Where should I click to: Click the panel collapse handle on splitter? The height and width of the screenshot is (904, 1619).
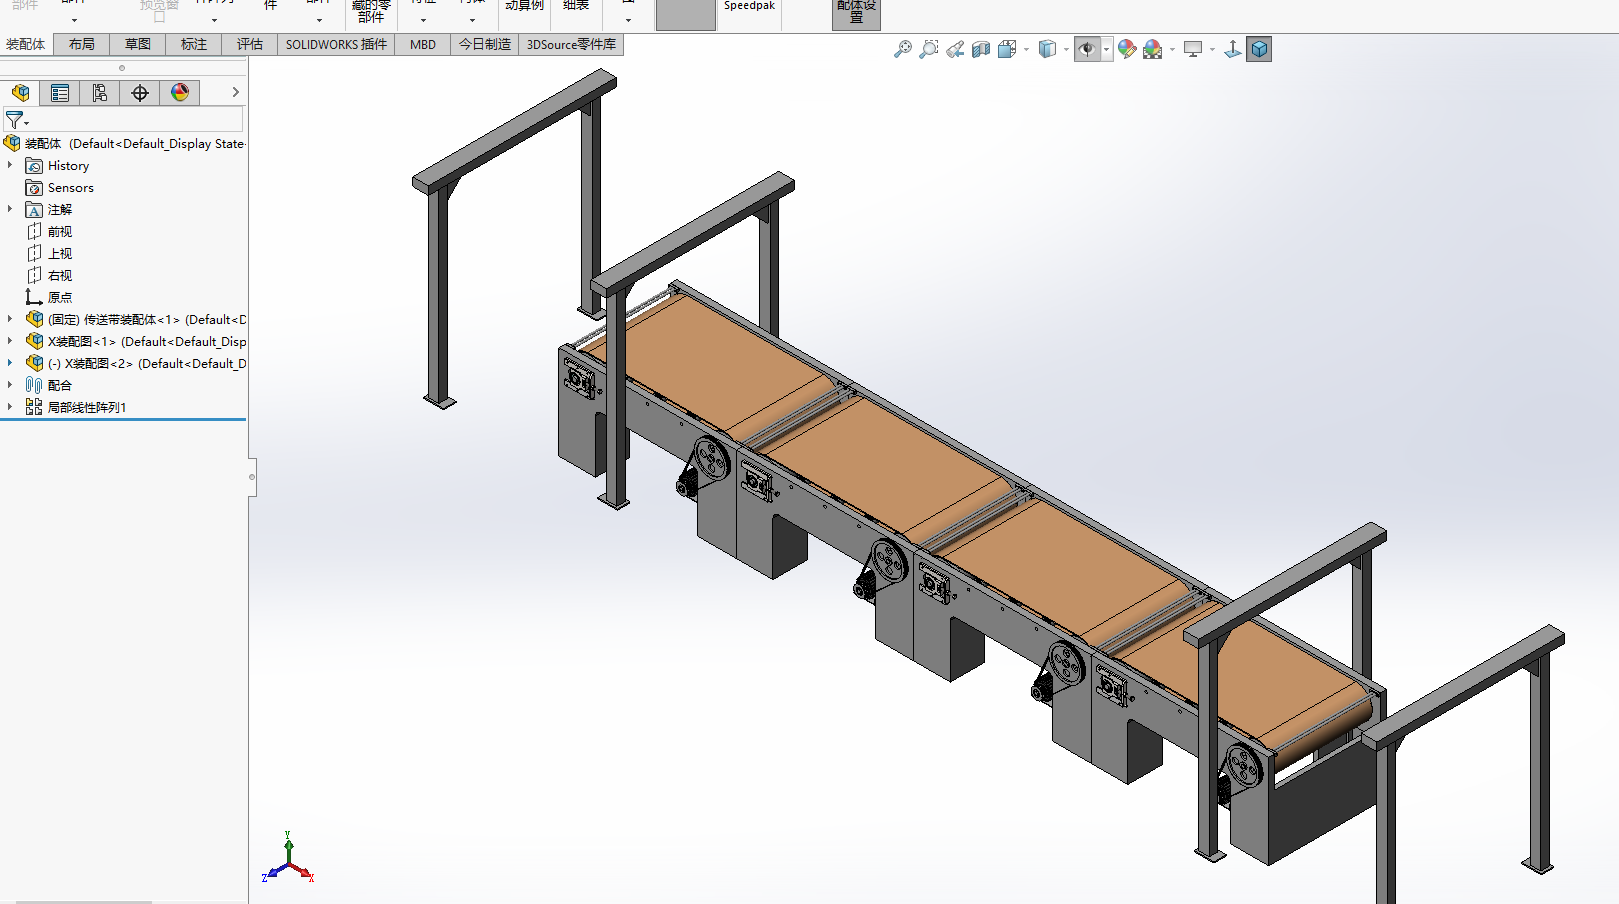[x=252, y=477]
